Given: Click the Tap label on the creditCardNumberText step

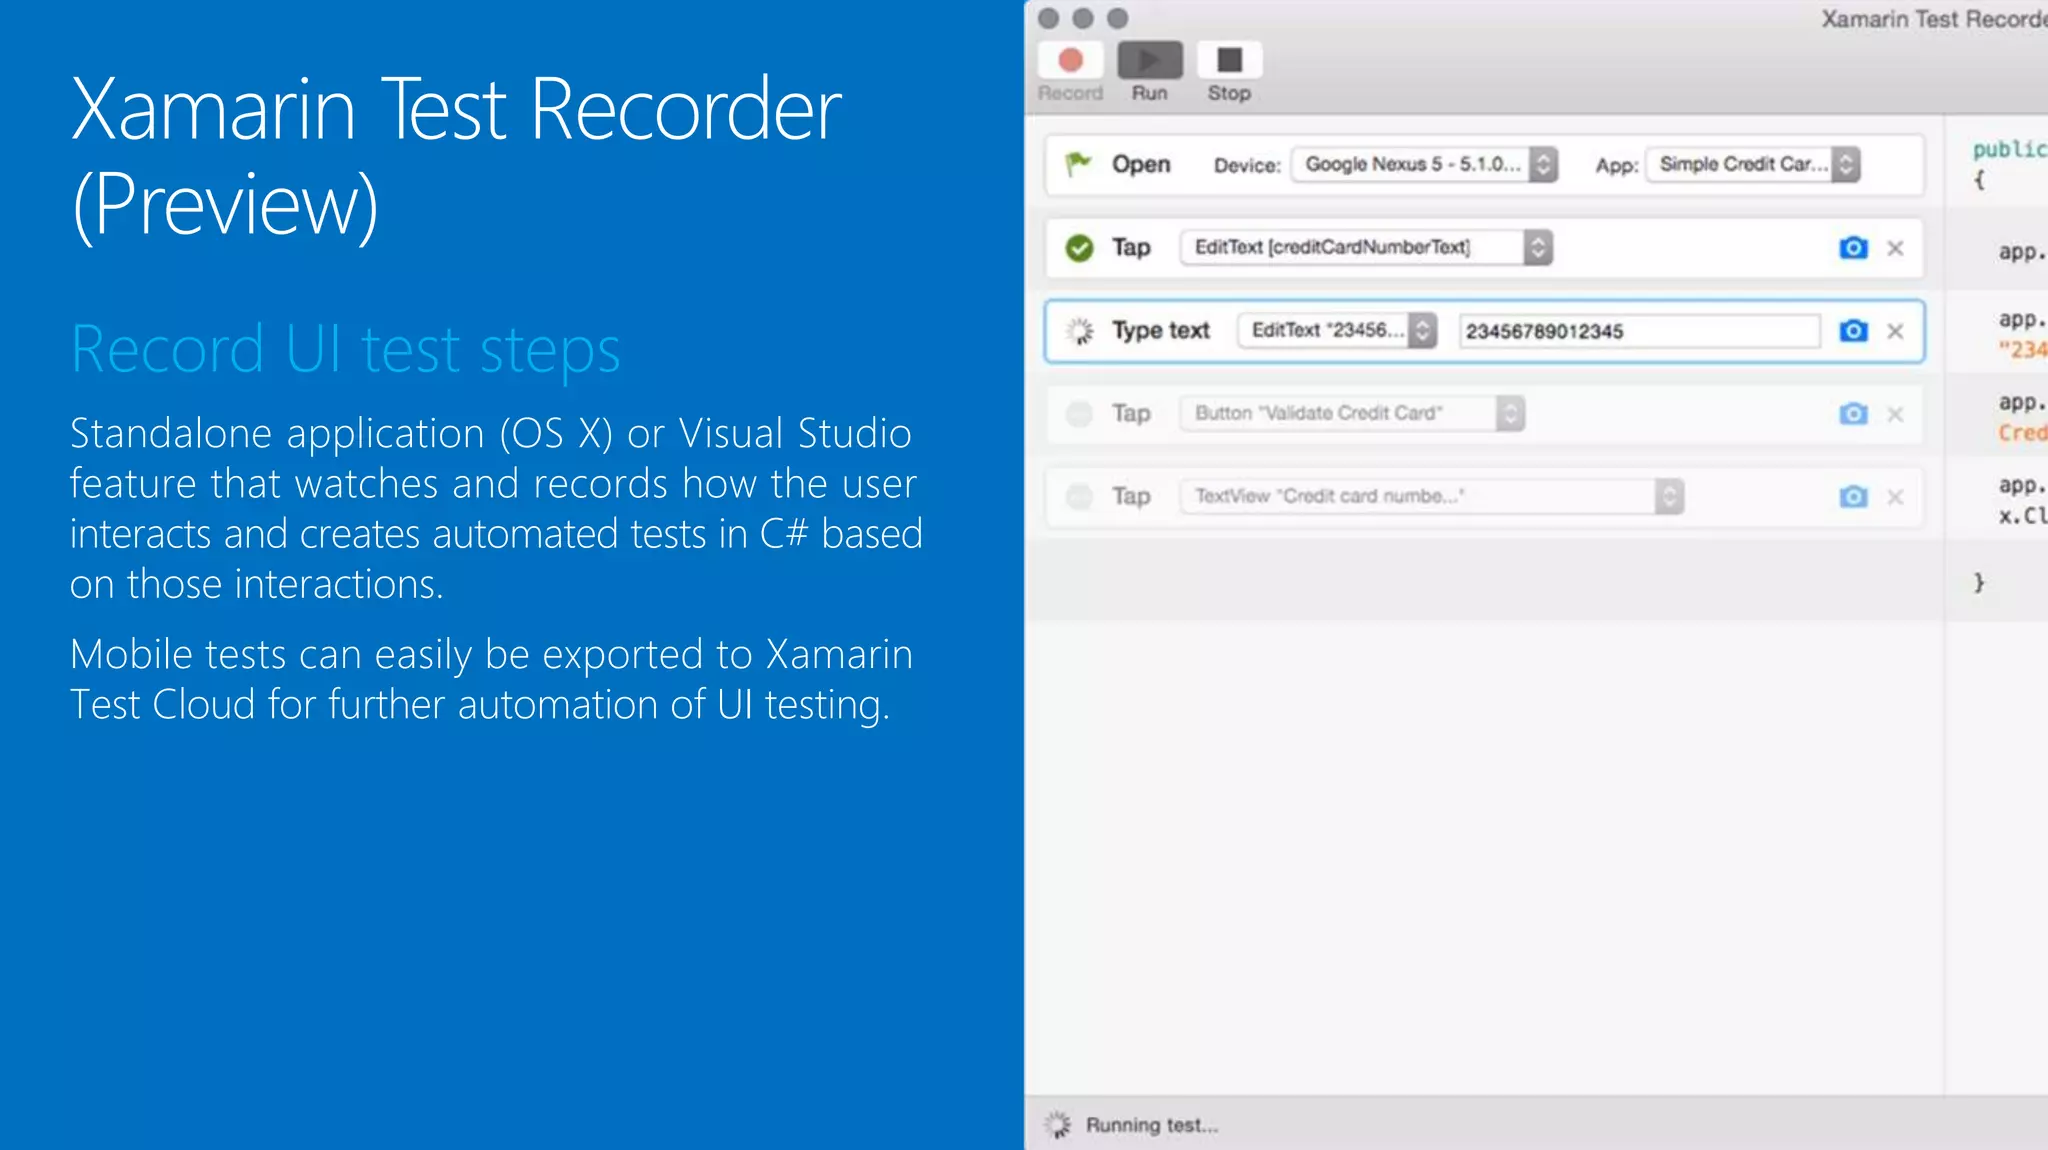Looking at the screenshot, I should (x=1131, y=248).
